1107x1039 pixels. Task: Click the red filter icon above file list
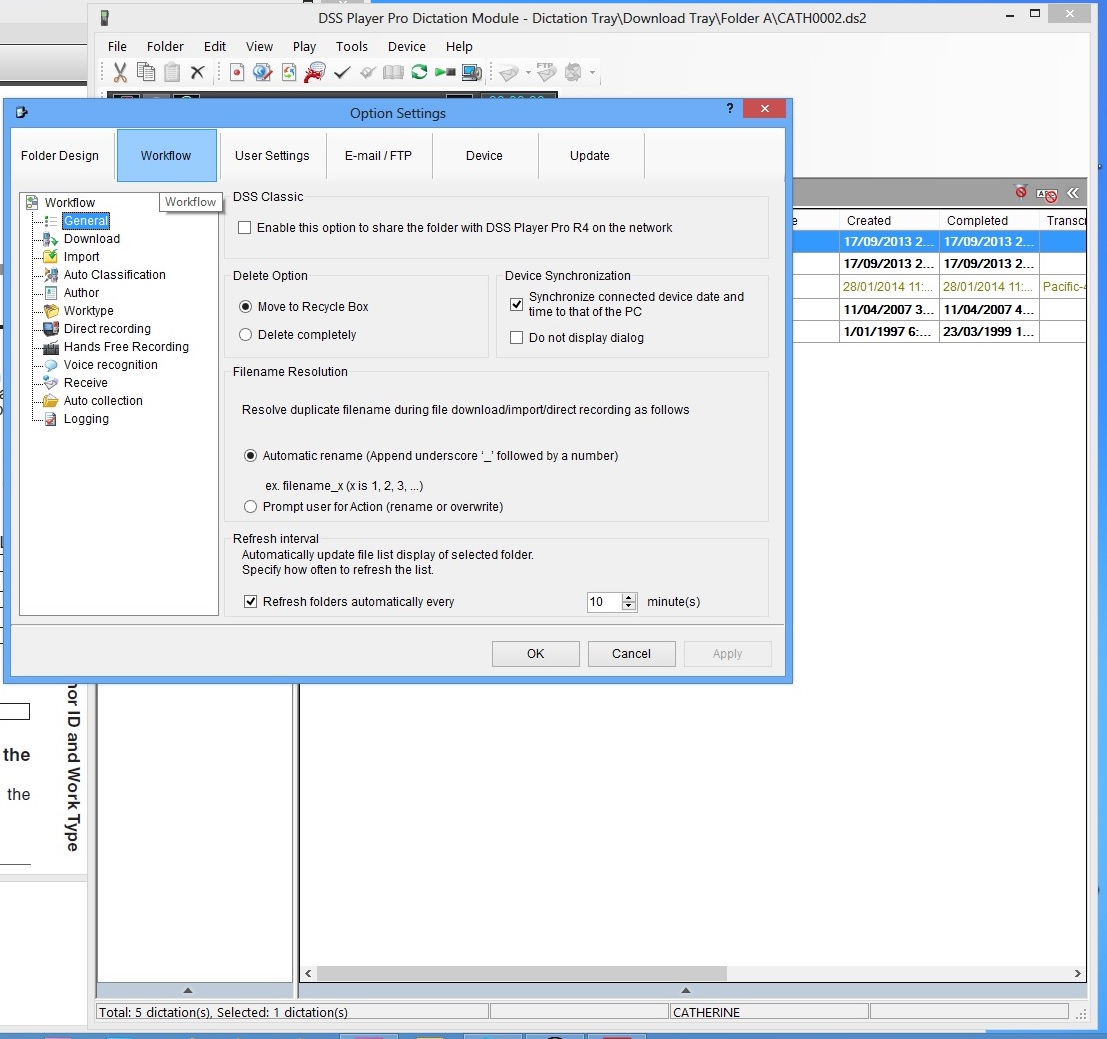[x=1021, y=192]
